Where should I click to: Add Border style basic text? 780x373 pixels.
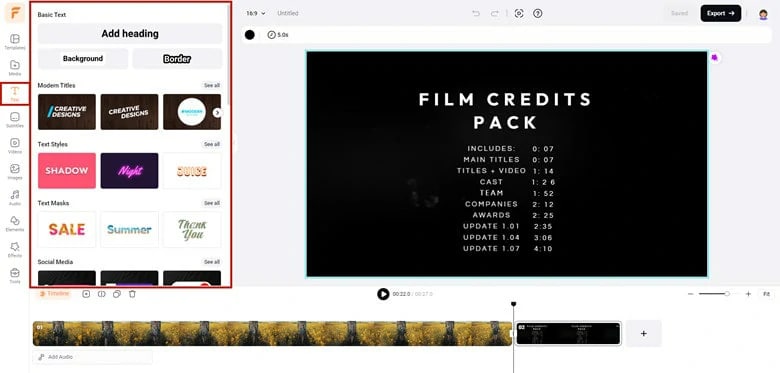[177, 59]
